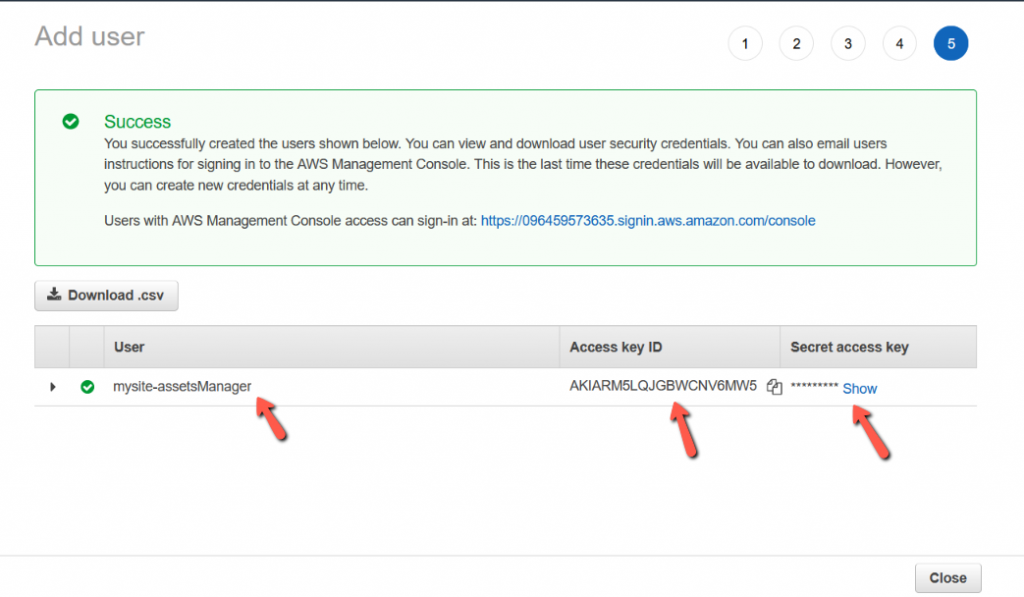
Task: Expand the mysite-assetsManager user row
Action: (53, 387)
